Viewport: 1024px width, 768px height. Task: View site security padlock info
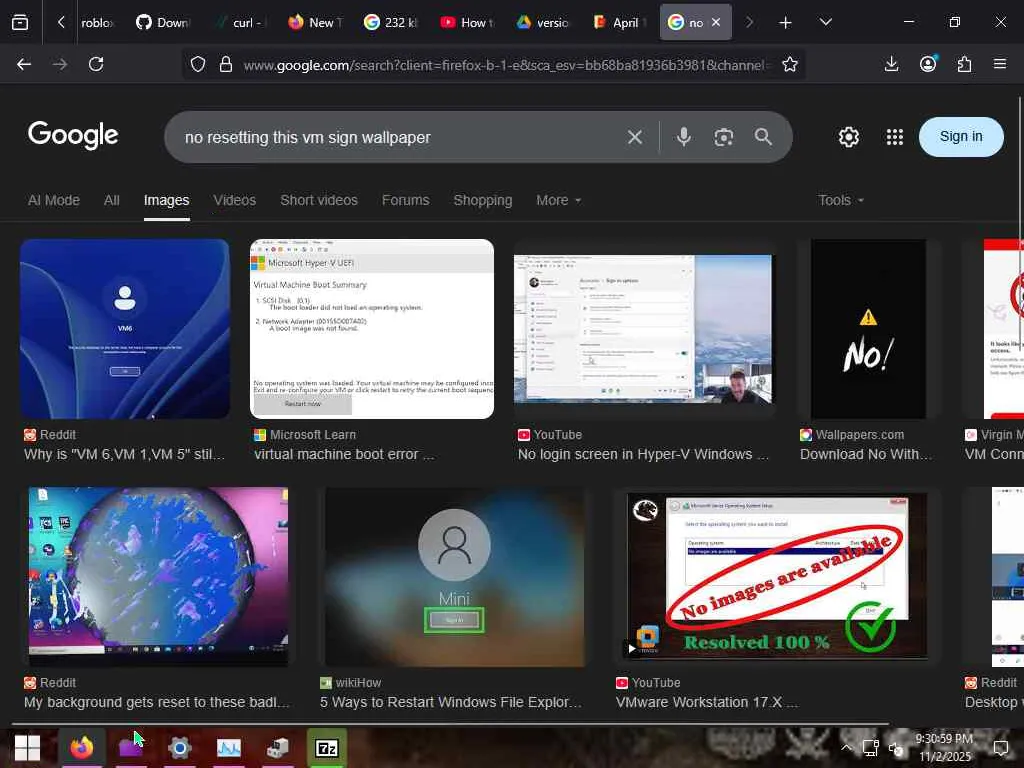click(x=226, y=64)
